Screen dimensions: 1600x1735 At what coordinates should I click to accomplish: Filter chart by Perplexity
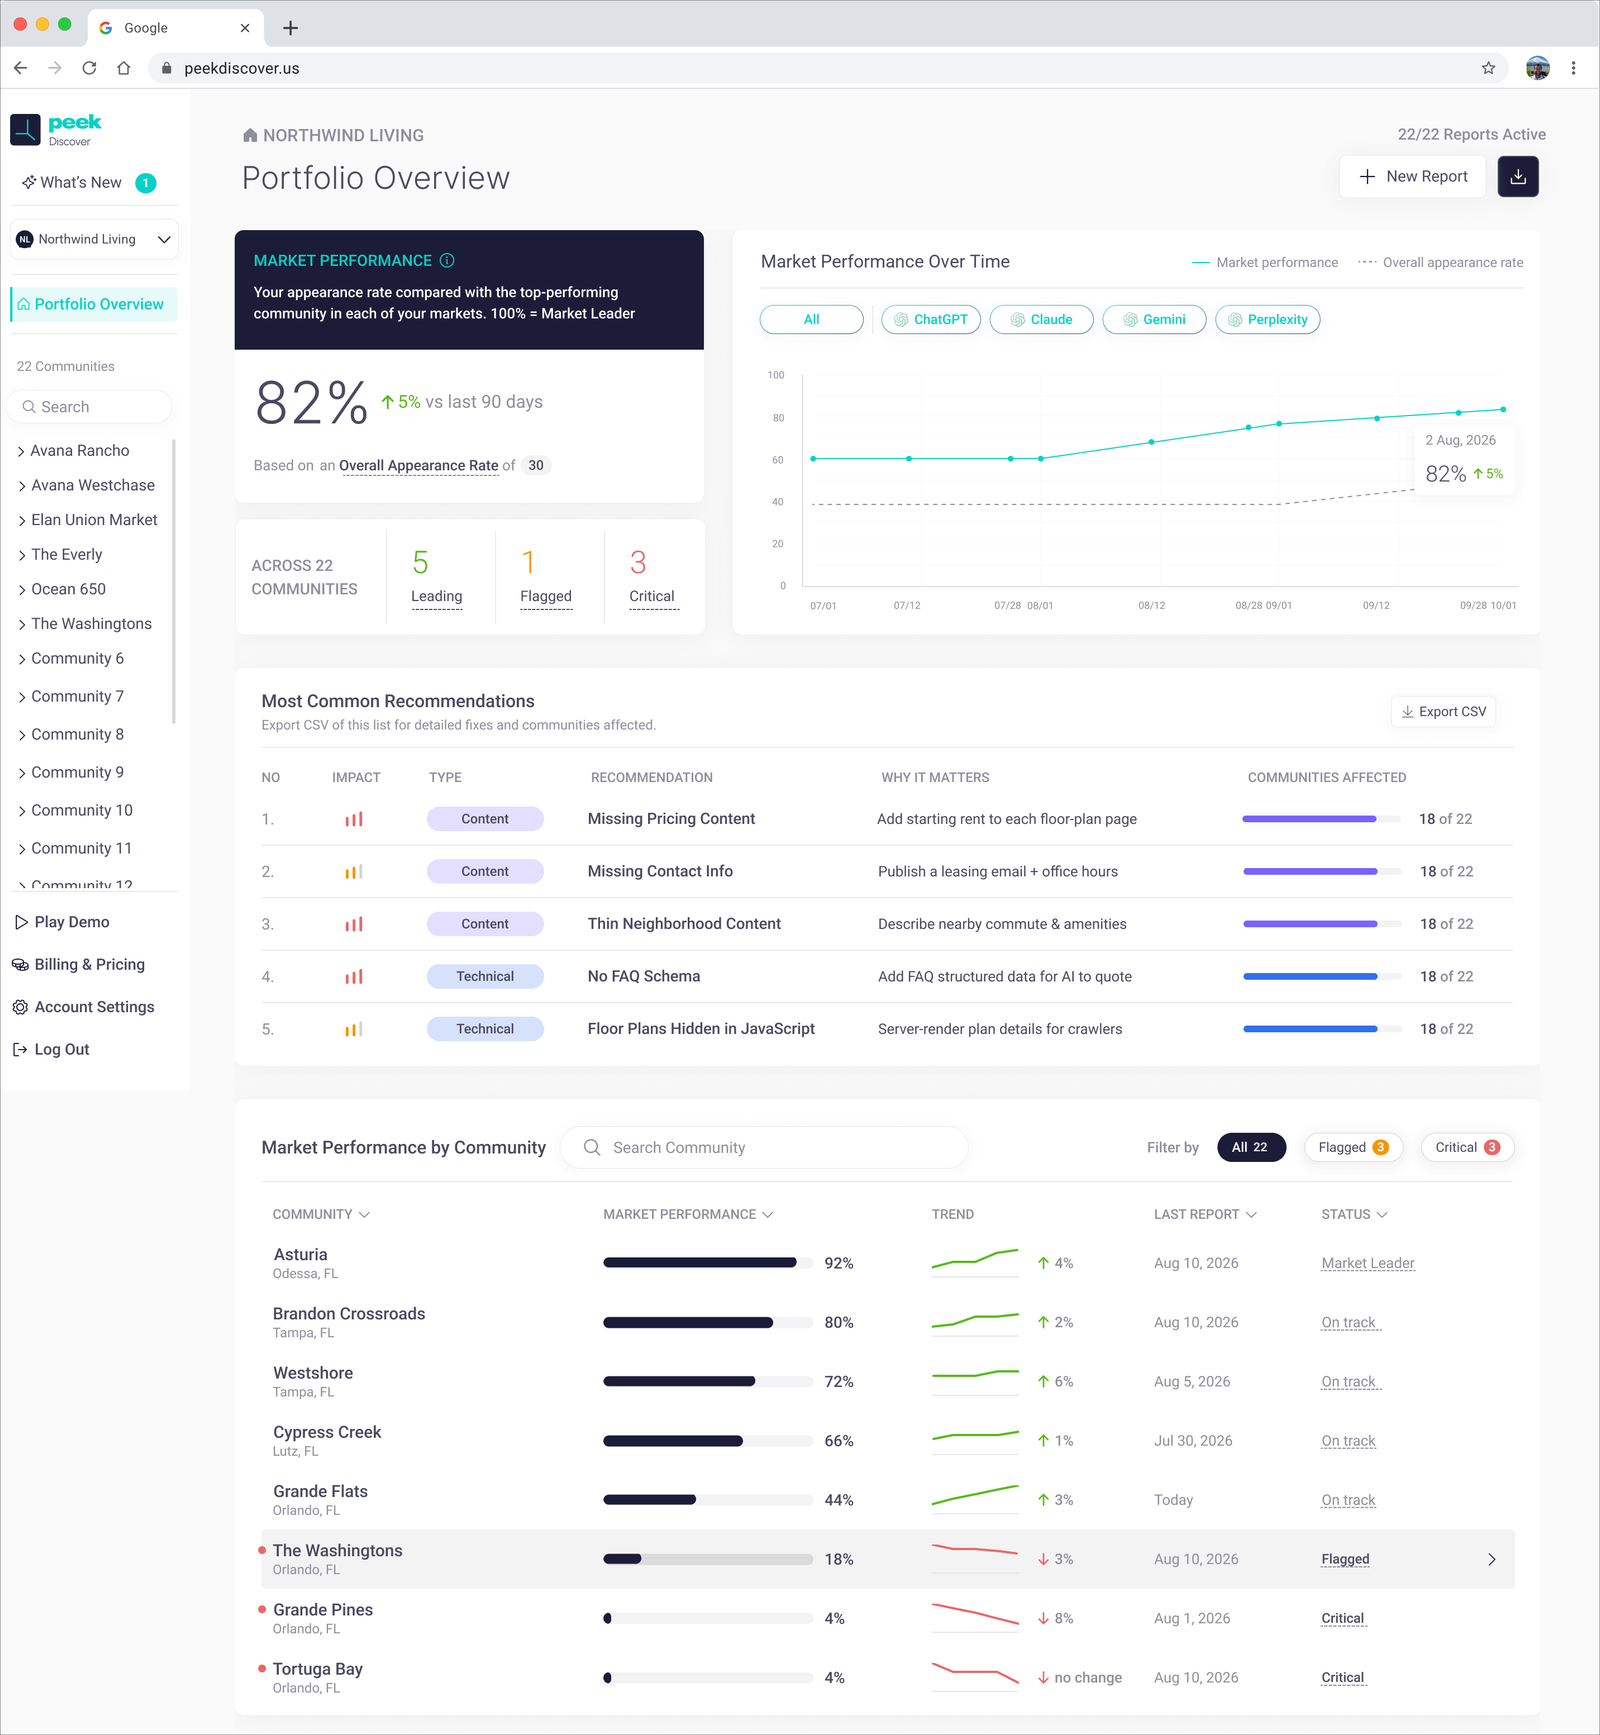[1267, 319]
